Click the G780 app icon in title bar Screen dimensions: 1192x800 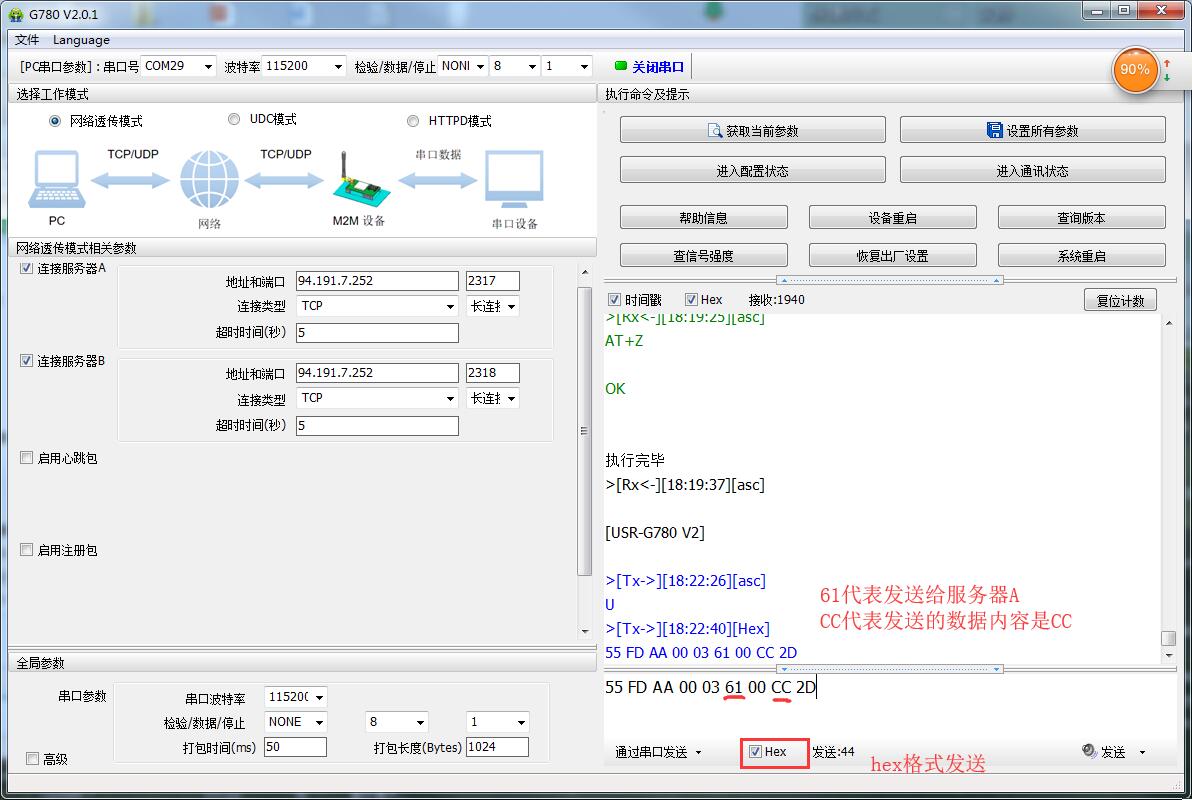pyautogui.click(x=15, y=14)
